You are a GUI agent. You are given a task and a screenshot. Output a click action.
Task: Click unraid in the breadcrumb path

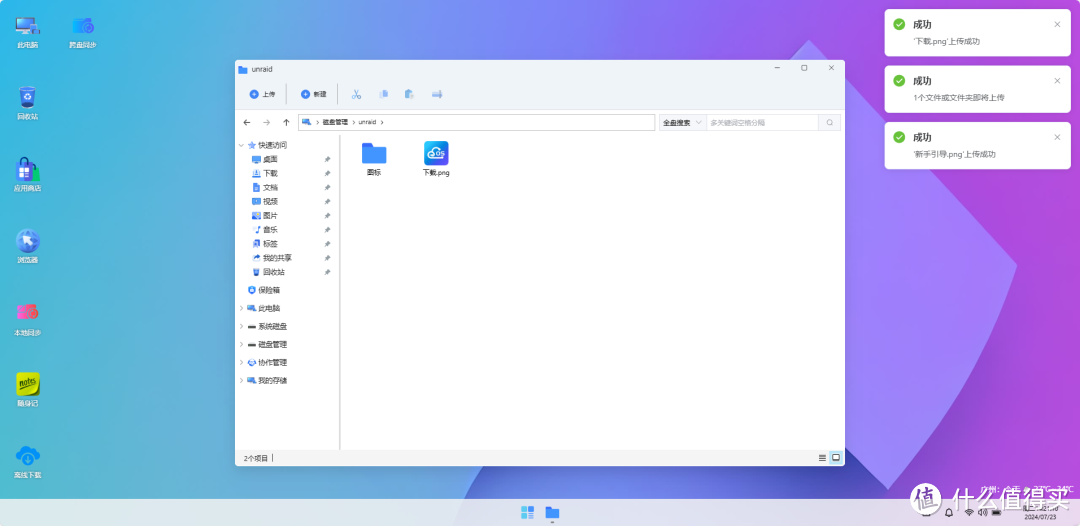click(368, 123)
